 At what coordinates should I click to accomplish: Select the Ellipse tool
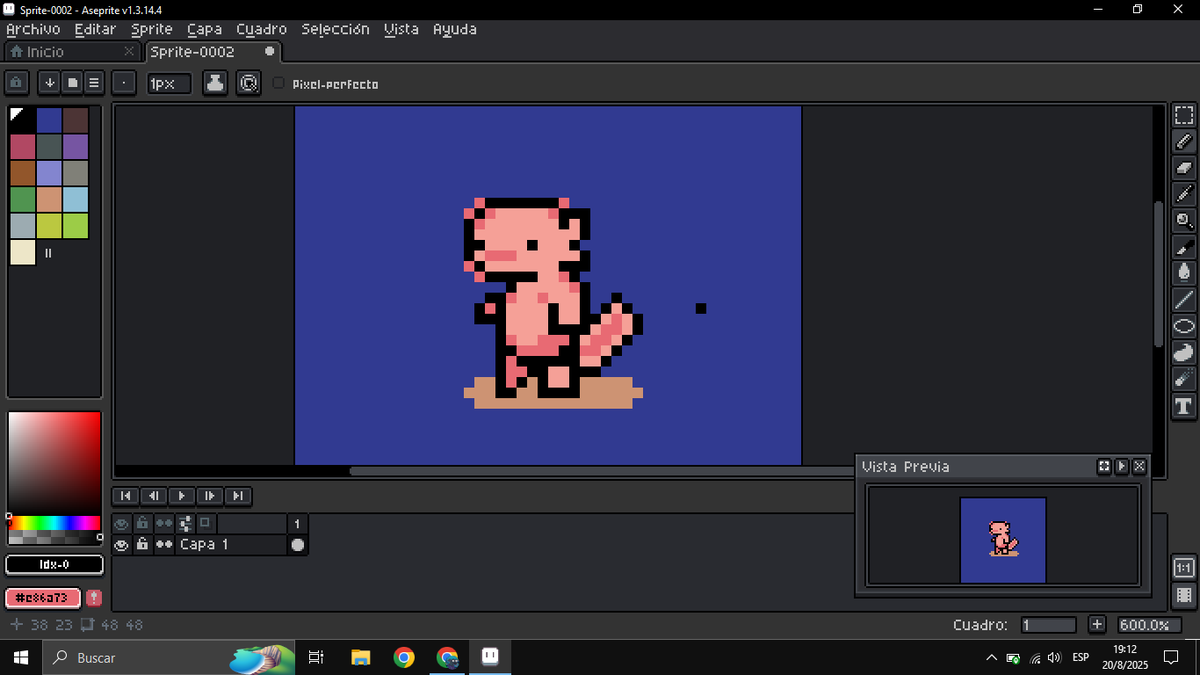[1184, 326]
